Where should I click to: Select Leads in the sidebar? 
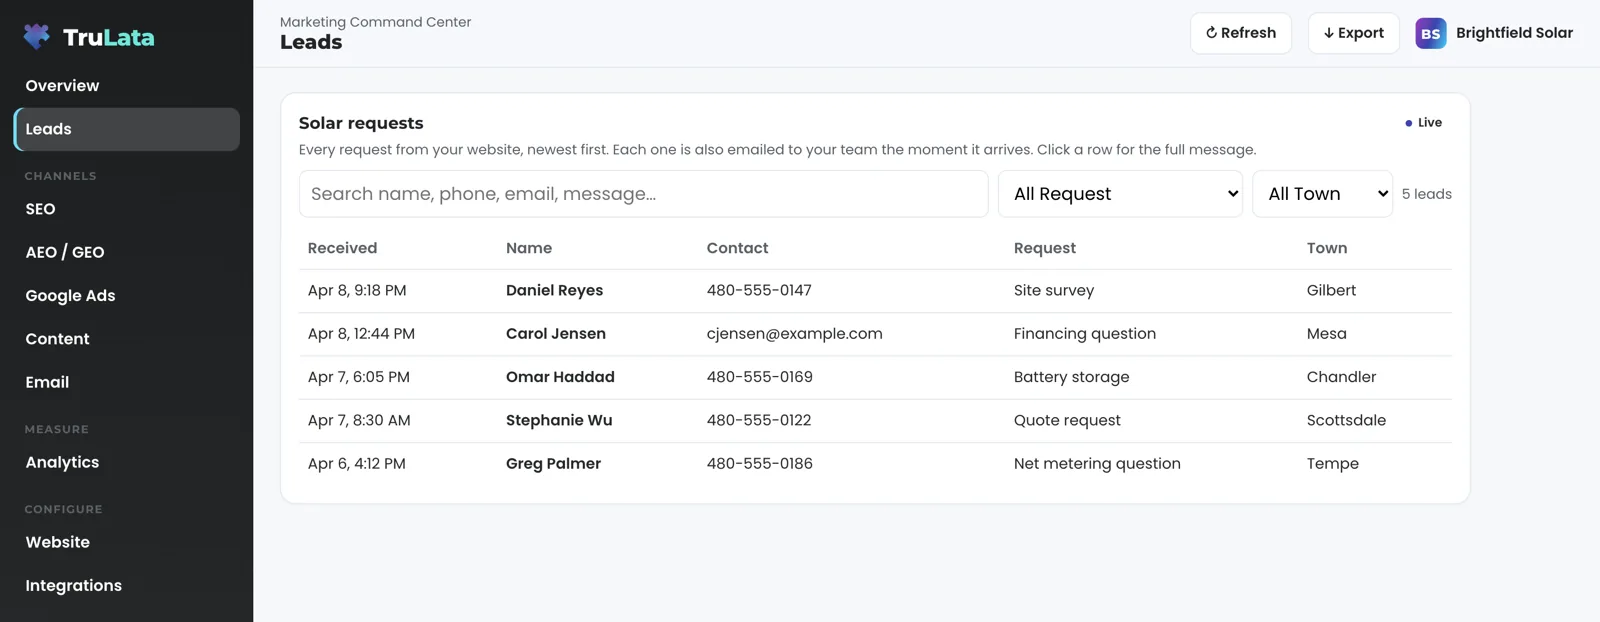click(127, 129)
